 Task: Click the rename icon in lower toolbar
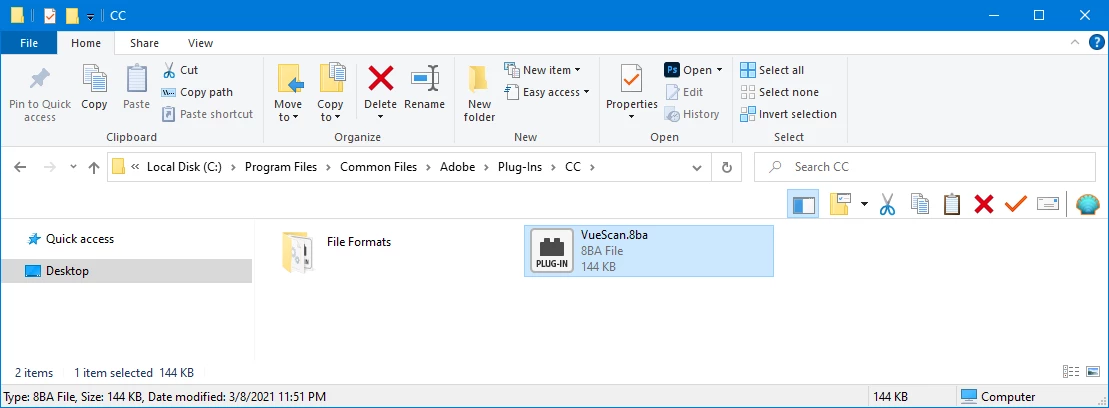pyautogui.click(x=1048, y=204)
